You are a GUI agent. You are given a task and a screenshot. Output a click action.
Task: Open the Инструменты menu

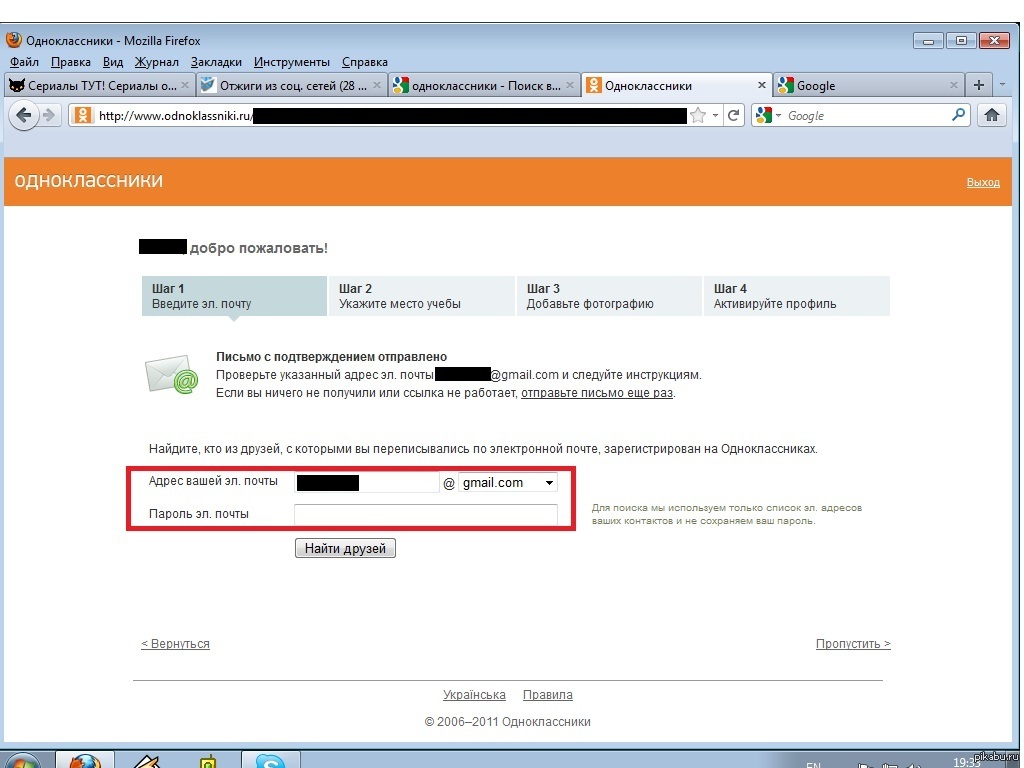(292, 62)
